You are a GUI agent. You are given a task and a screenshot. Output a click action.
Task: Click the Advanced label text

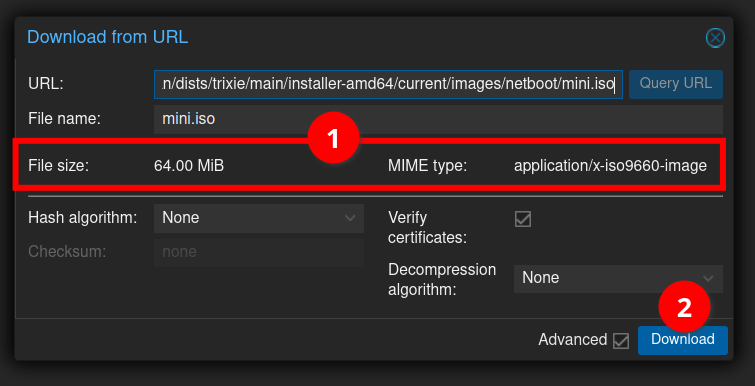(x=573, y=340)
